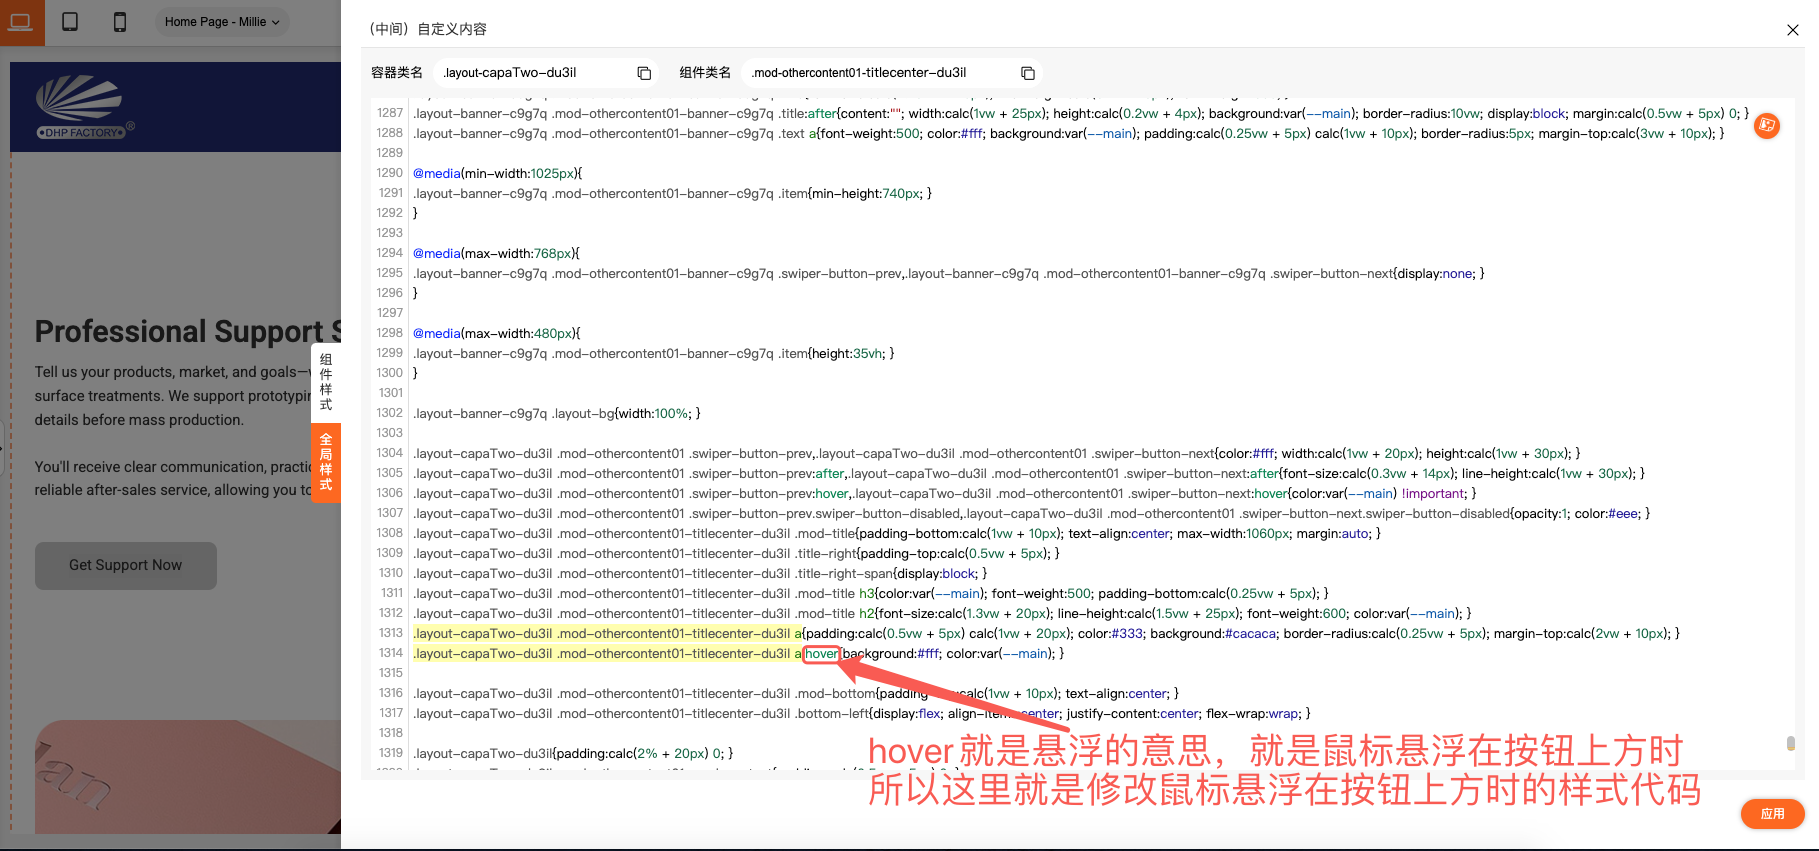Switch to desktop preview mode
The width and height of the screenshot is (1819, 851).
click(x=20, y=21)
